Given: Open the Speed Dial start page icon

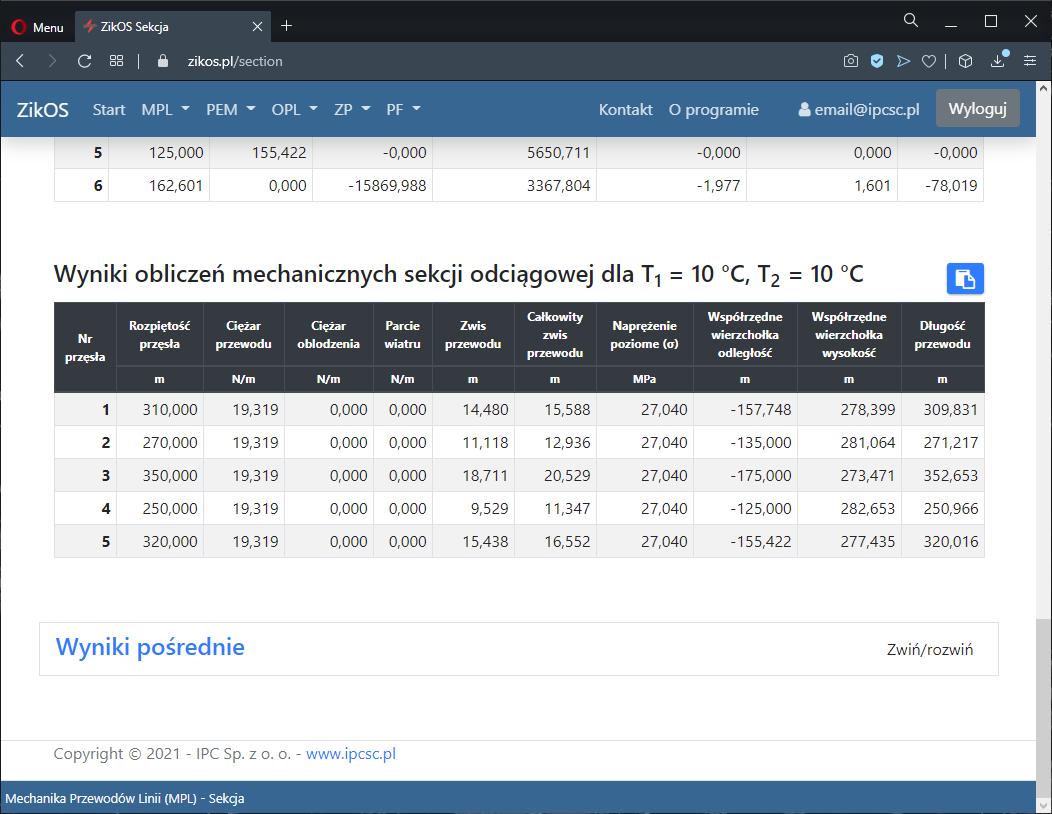Looking at the screenshot, I should click(117, 61).
